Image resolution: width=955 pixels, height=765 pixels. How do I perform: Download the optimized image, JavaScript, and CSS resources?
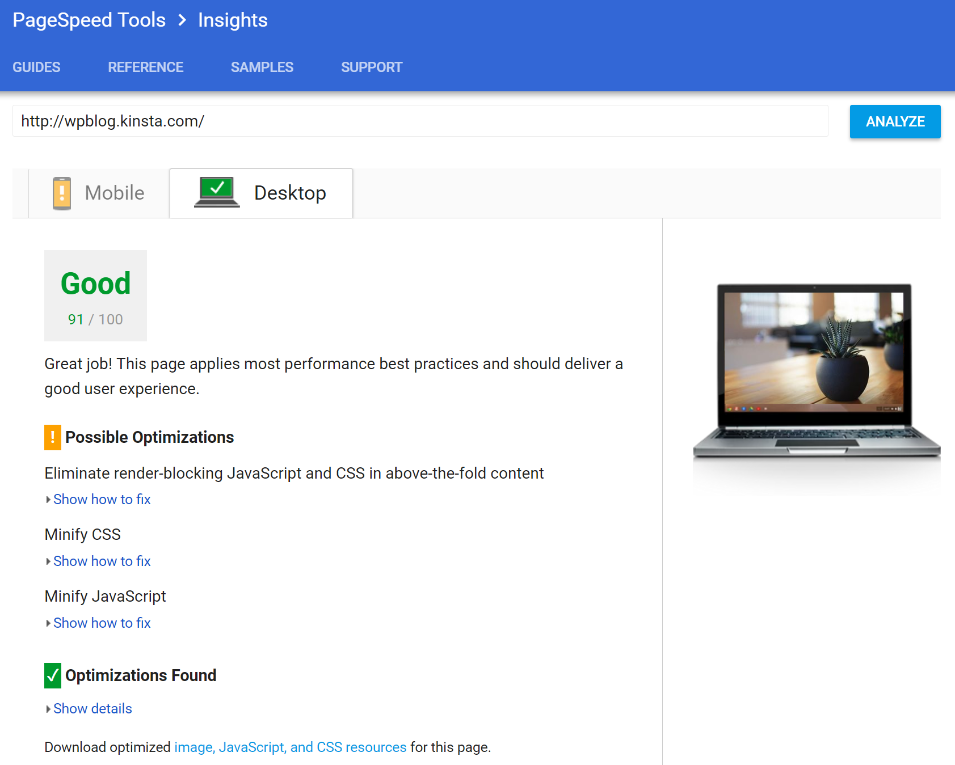coord(290,747)
